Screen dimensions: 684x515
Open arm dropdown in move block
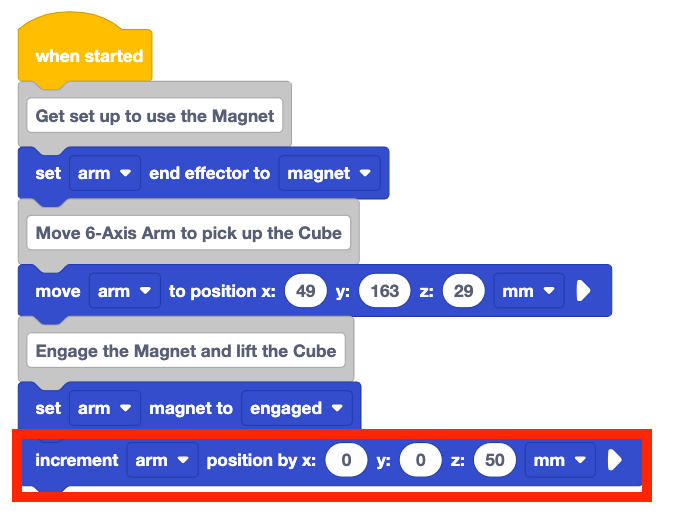(x=124, y=291)
